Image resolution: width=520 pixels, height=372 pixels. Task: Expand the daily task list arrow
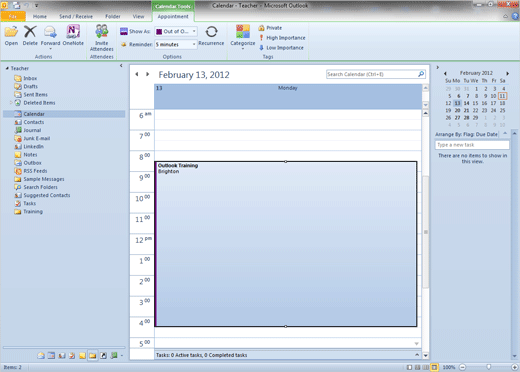(x=417, y=355)
